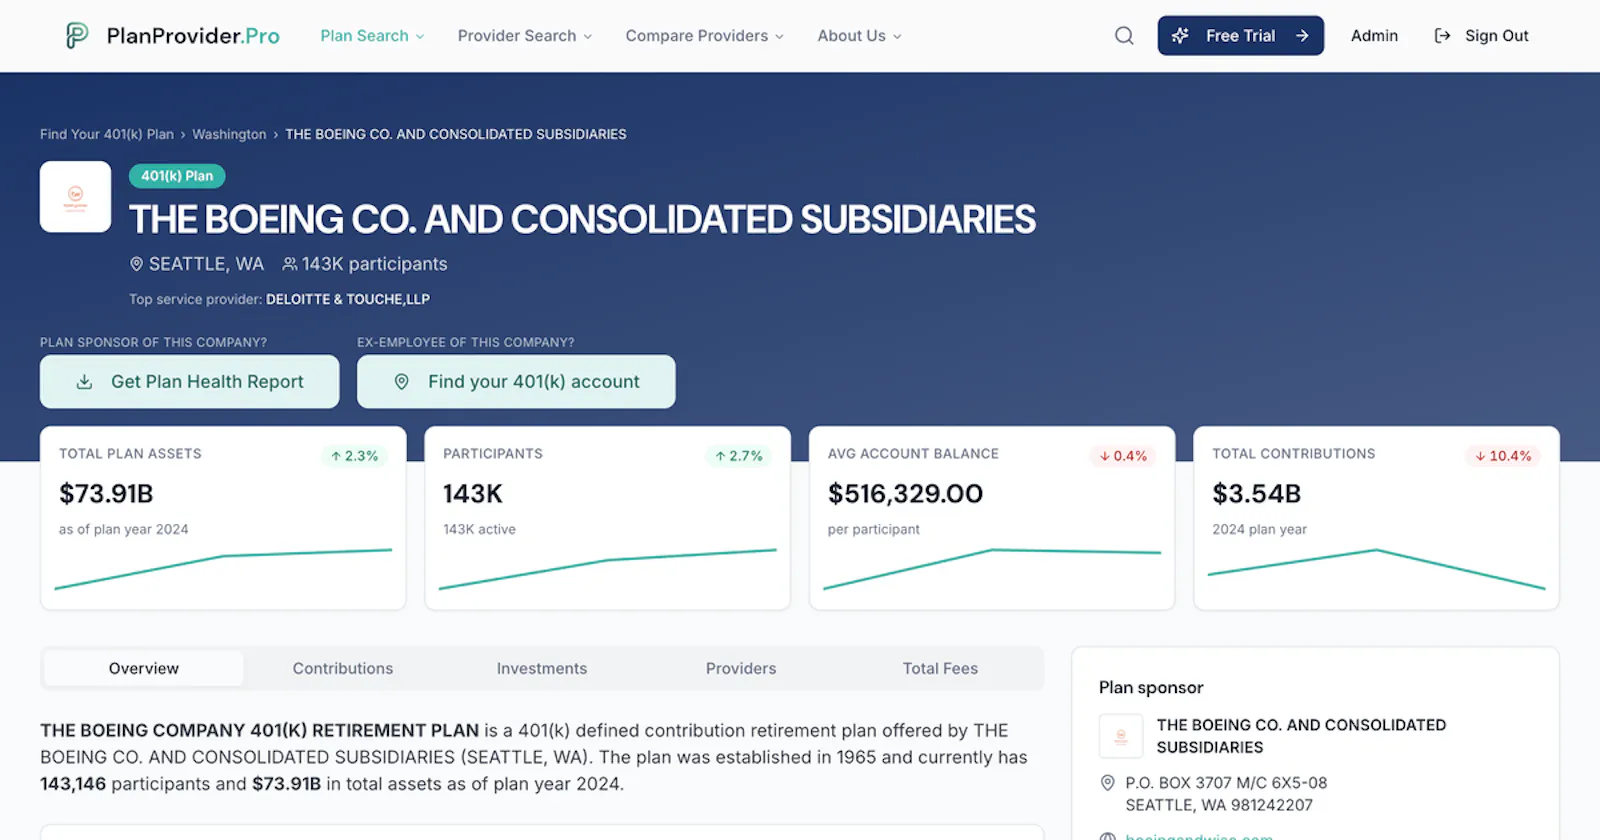Click Get Plan Health Report button
The width and height of the screenshot is (1600, 840).
tap(190, 382)
